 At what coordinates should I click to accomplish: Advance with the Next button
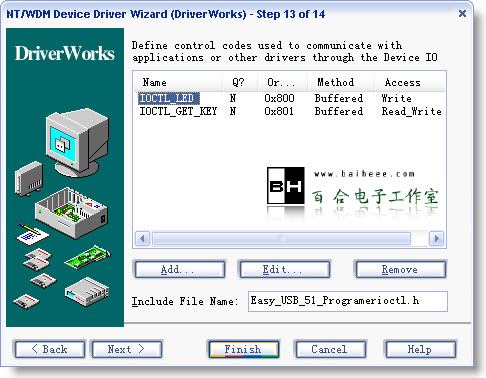pyautogui.click(x=127, y=349)
